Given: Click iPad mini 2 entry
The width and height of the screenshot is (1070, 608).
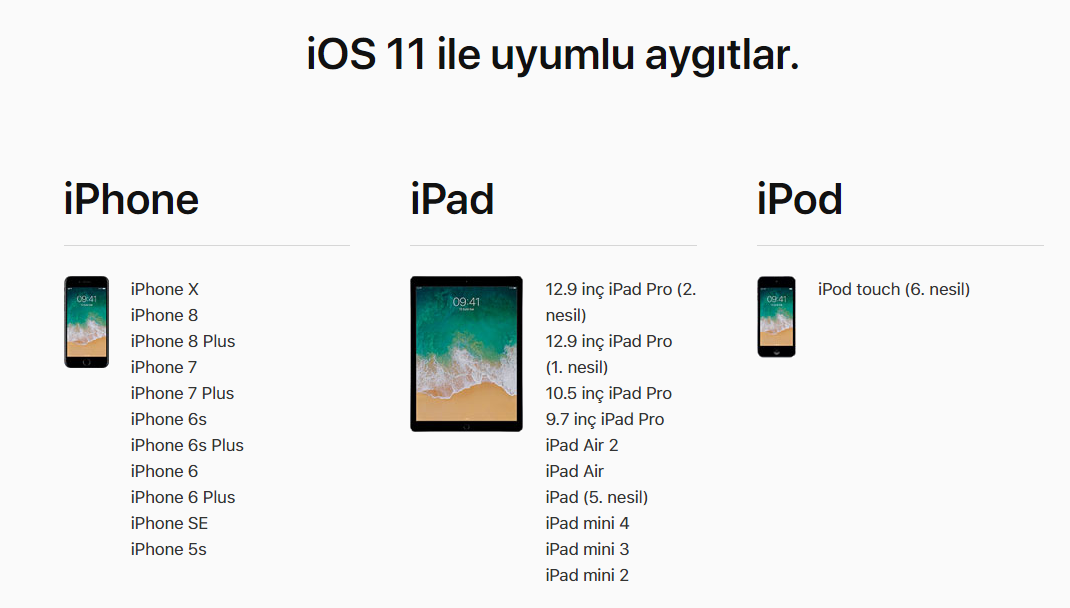Looking at the screenshot, I should pos(587,575).
